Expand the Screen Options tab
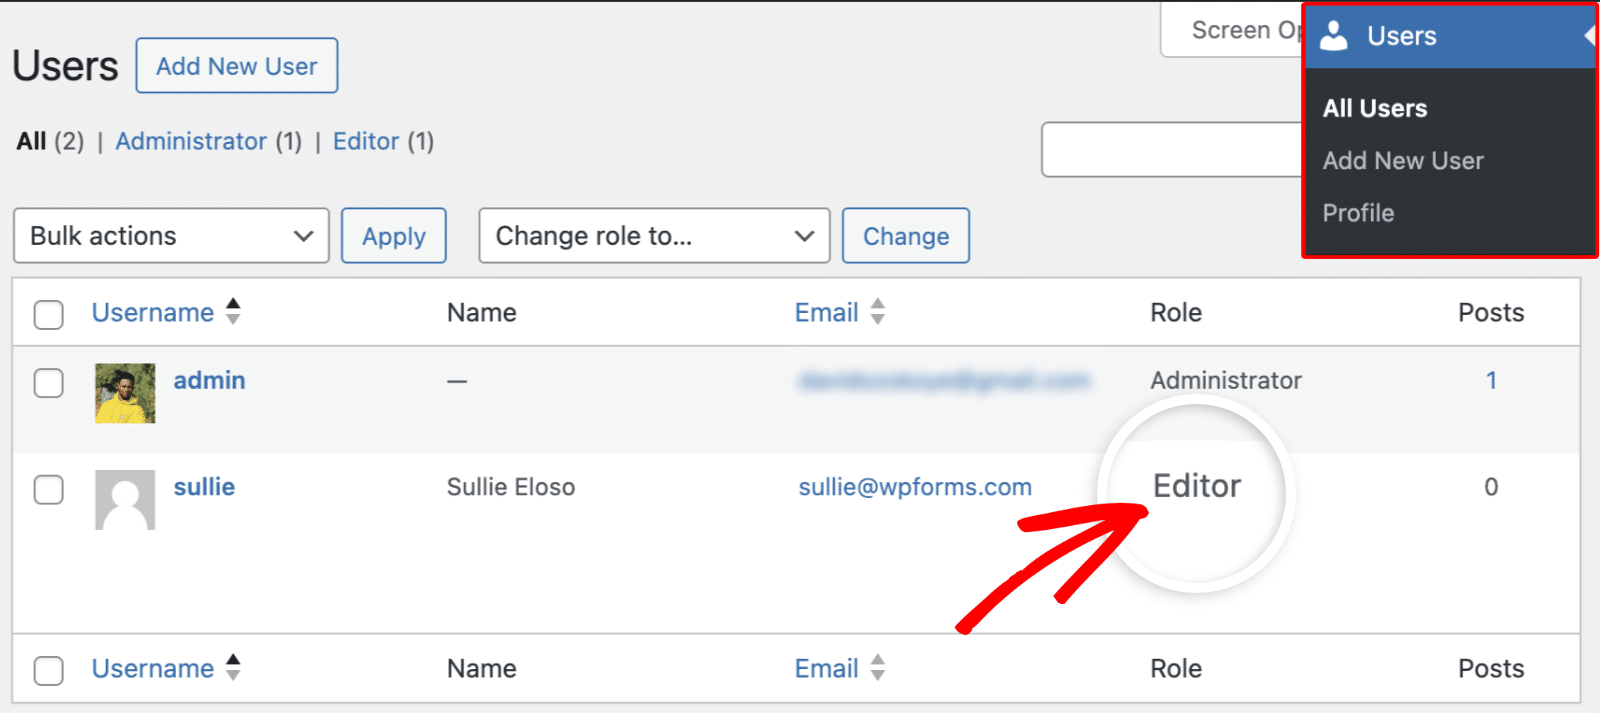The image size is (1600, 713). point(1232,30)
